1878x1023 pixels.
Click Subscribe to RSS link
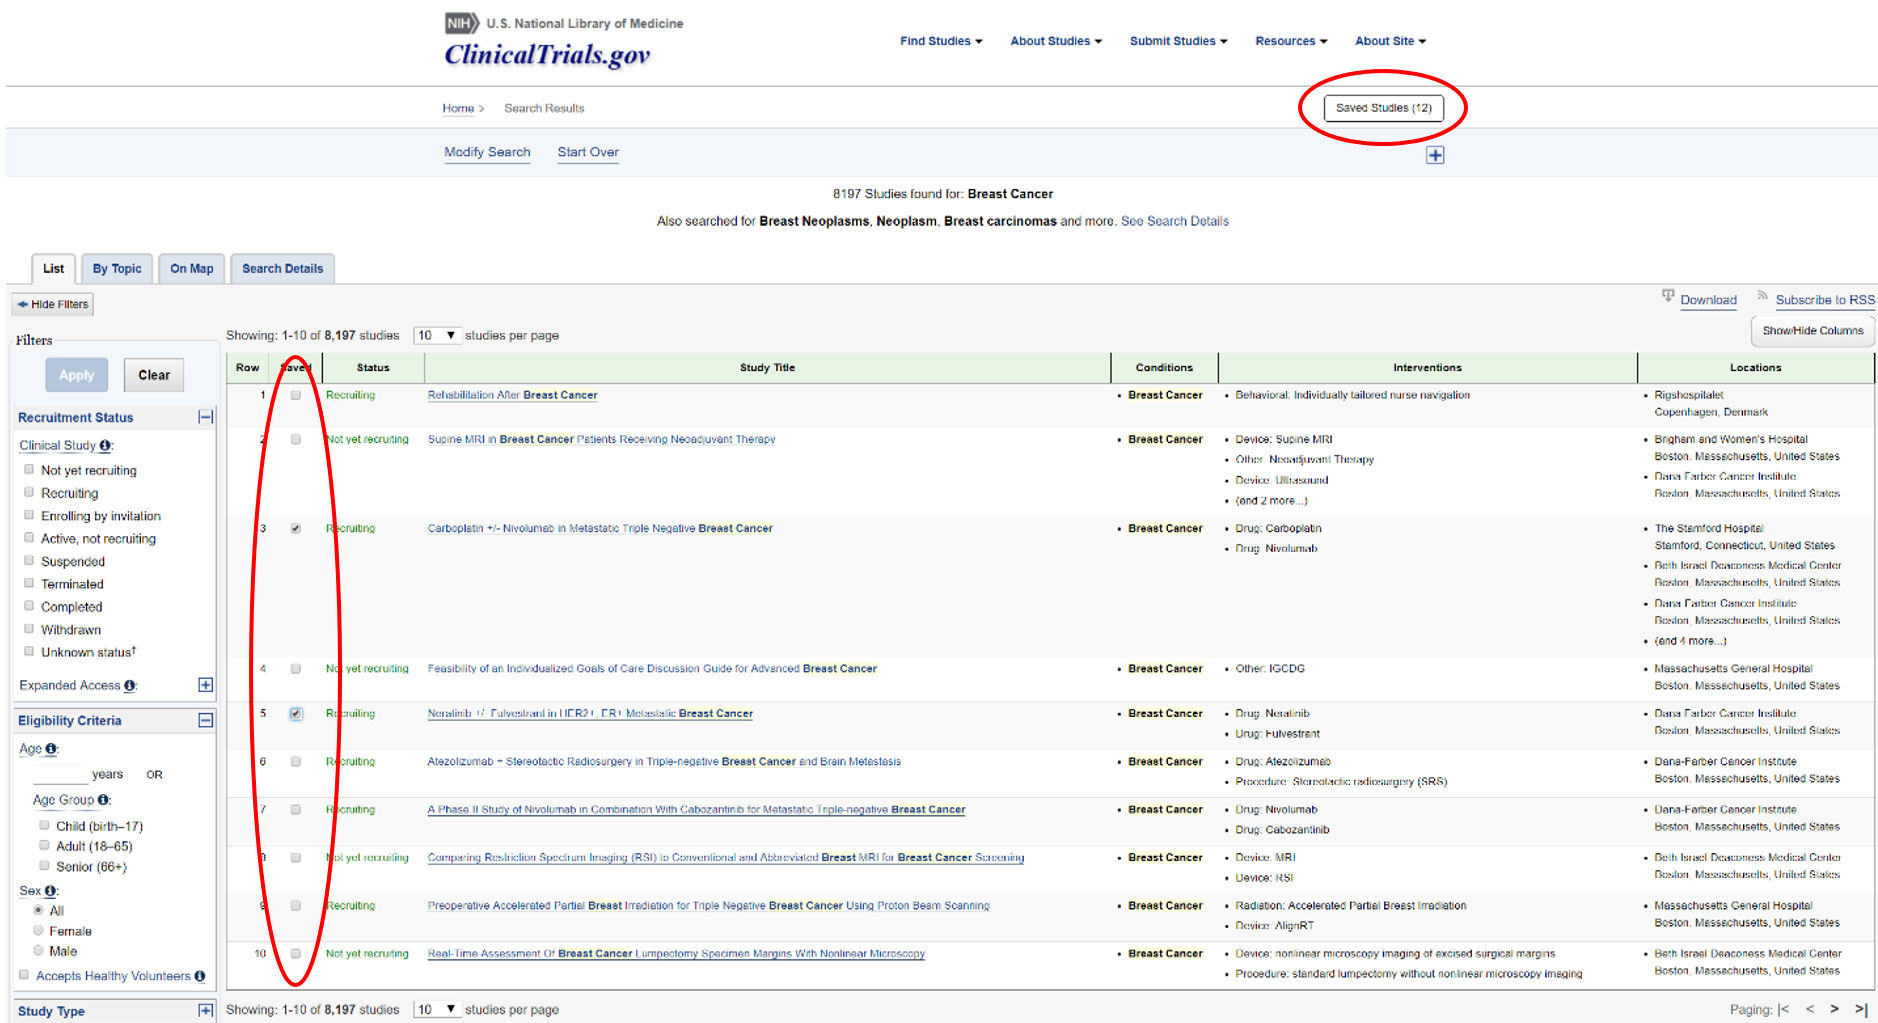pyautogui.click(x=1825, y=300)
